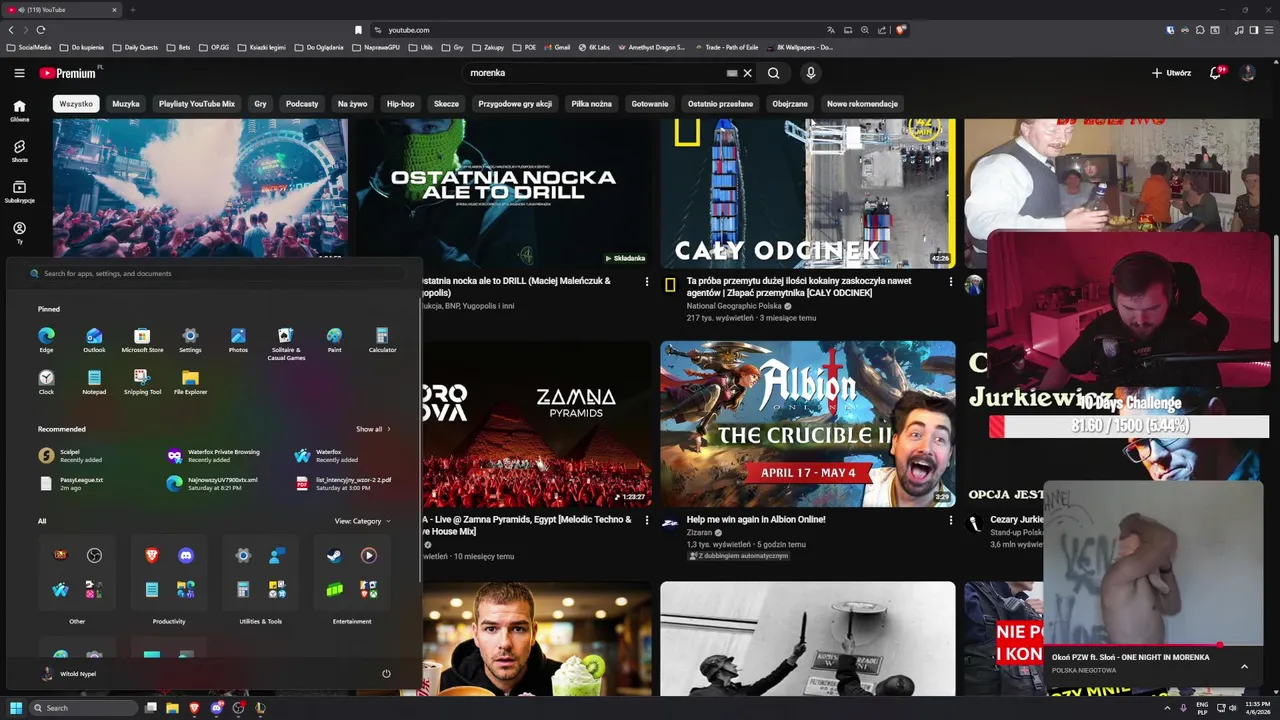The image size is (1280, 720).
Task: Select the Wszystko filter chip
Action: click(x=76, y=104)
